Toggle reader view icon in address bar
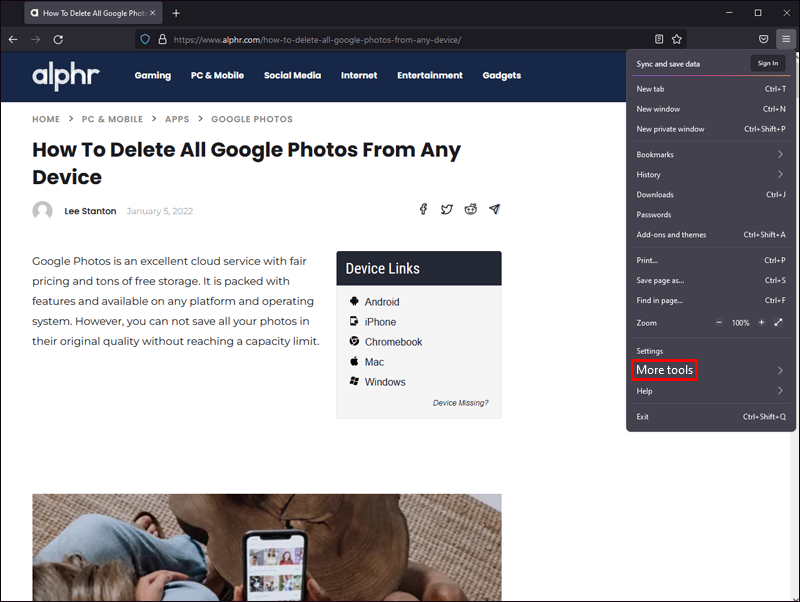Screen dimensions: 800x602 point(659,39)
